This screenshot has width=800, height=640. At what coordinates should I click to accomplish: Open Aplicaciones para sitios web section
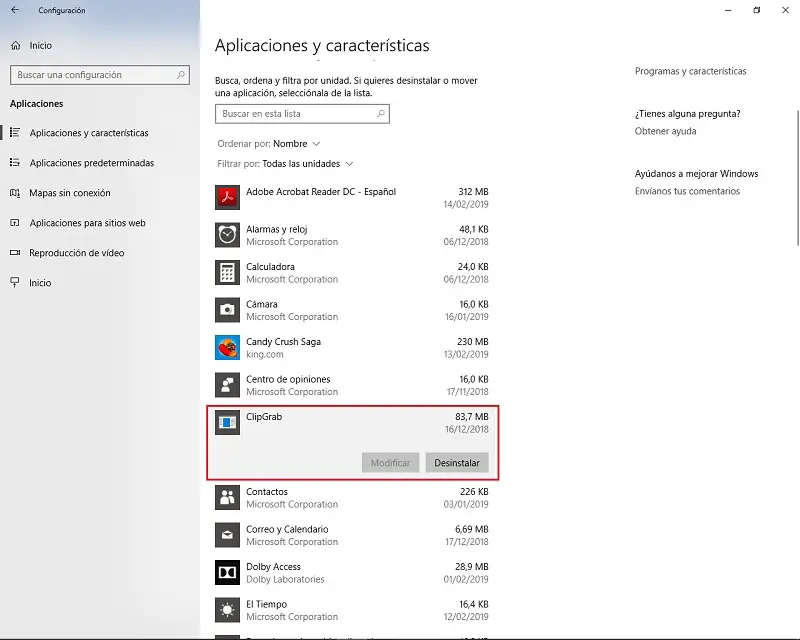pyautogui.click(x=87, y=223)
